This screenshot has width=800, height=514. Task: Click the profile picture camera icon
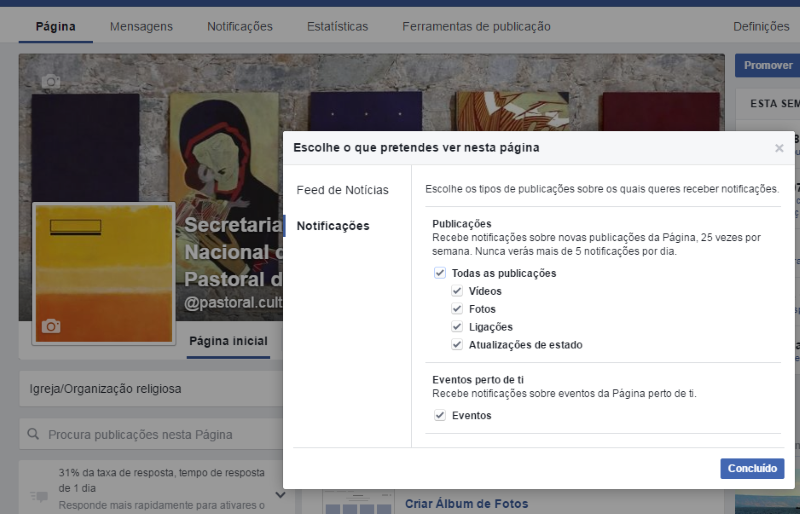tap(51, 326)
